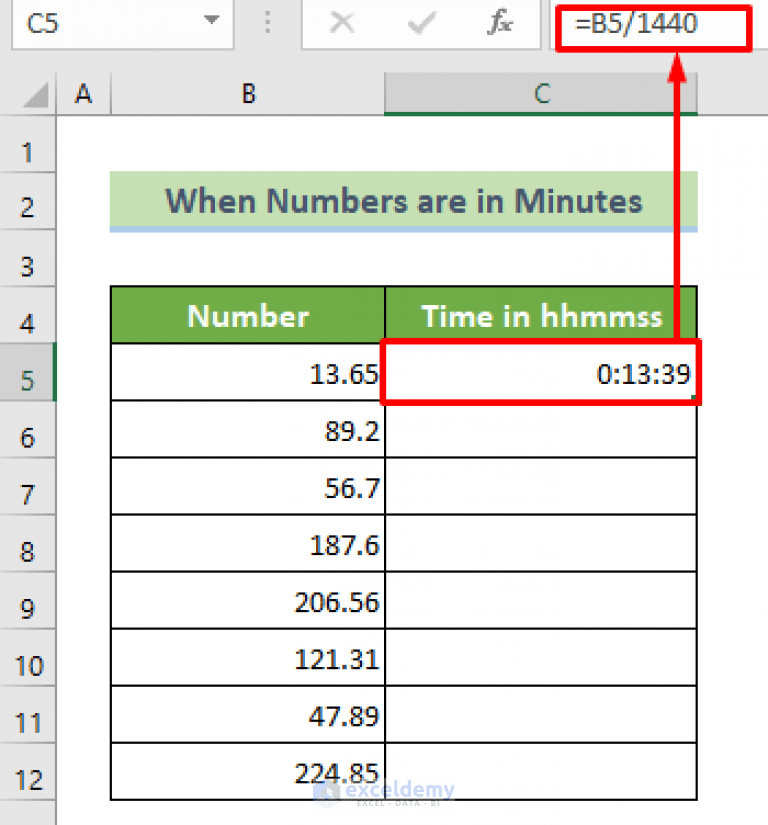The width and height of the screenshot is (768, 825).
Task: Select column header B
Action: pyautogui.click(x=247, y=93)
